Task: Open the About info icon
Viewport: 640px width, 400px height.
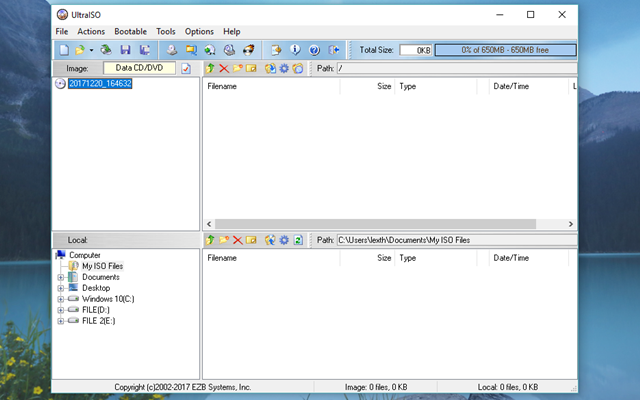Action: coord(295,50)
